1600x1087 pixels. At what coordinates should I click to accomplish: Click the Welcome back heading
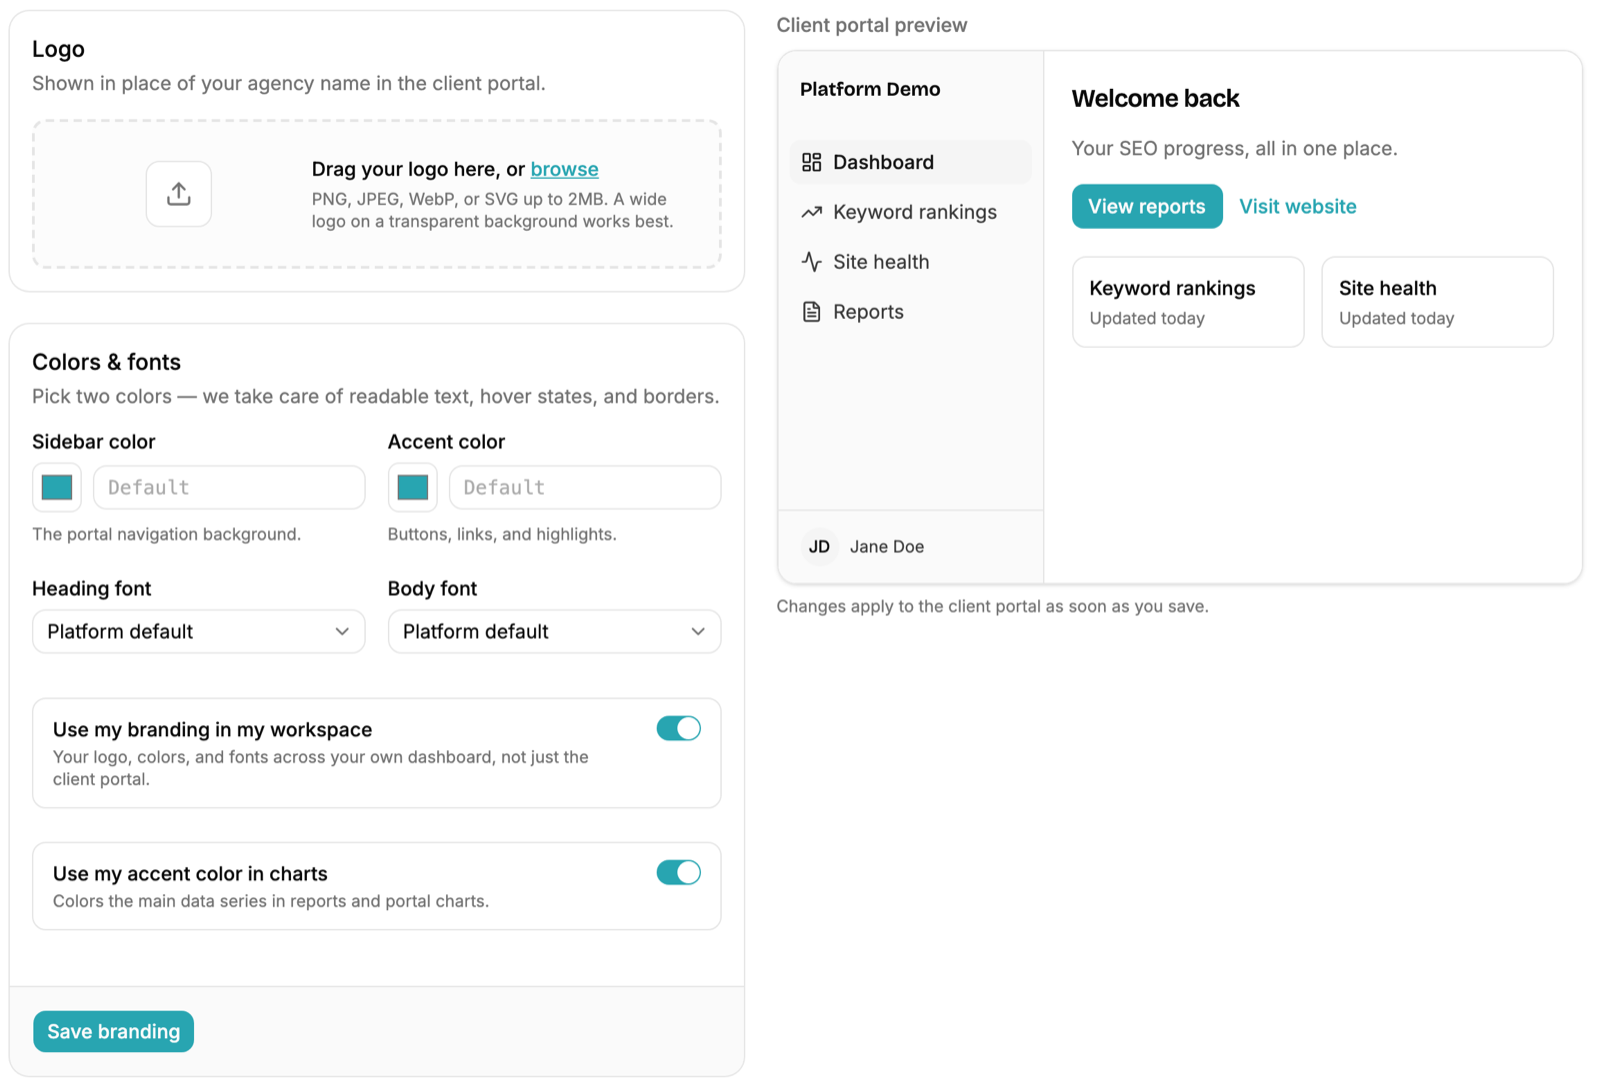click(1155, 99)
